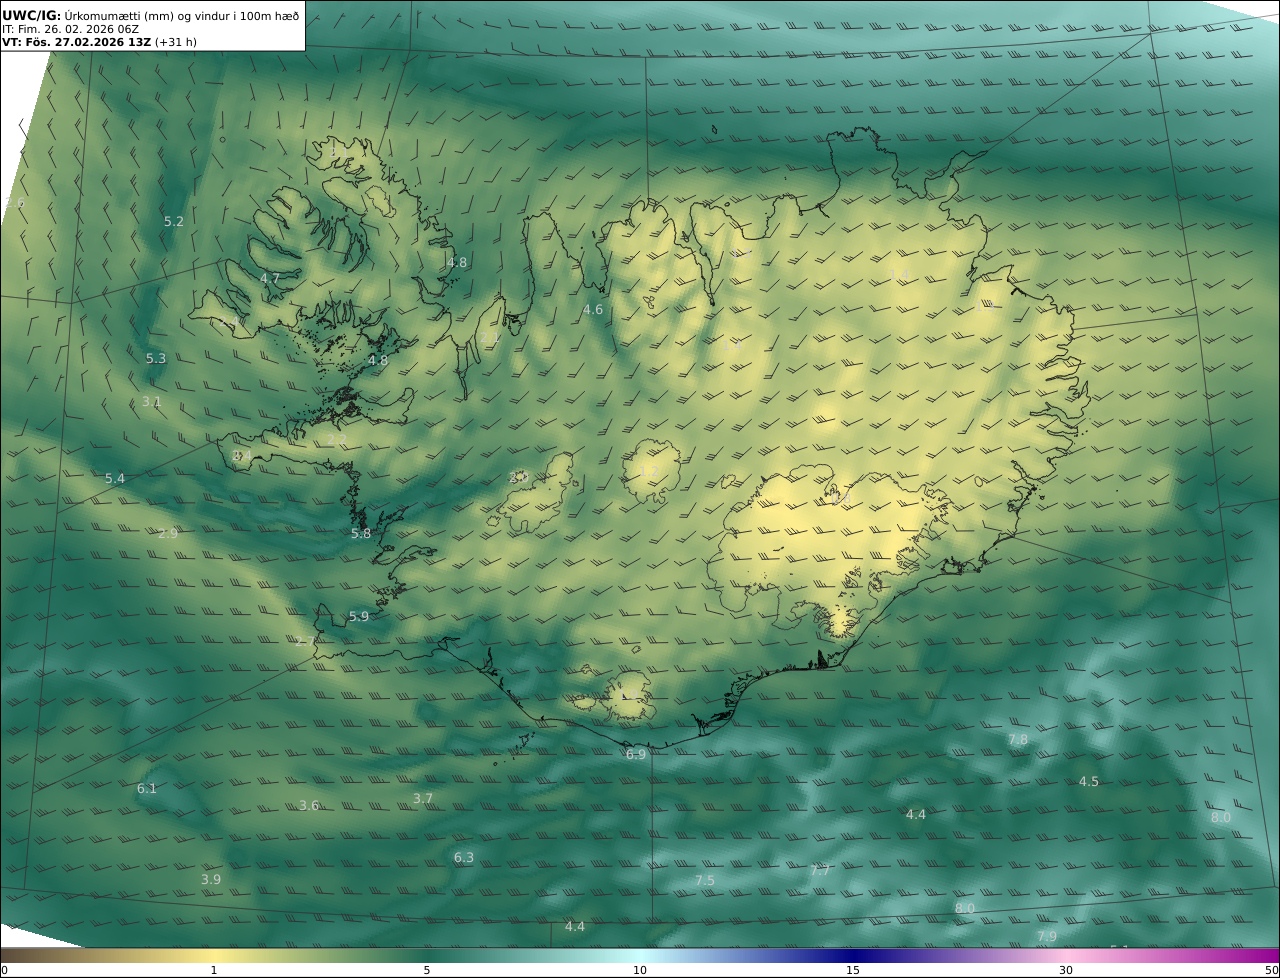This screenshot has height=978, width=1280.
Task: Click the 3.7 precipitation value
Action: tap(423, 799)
